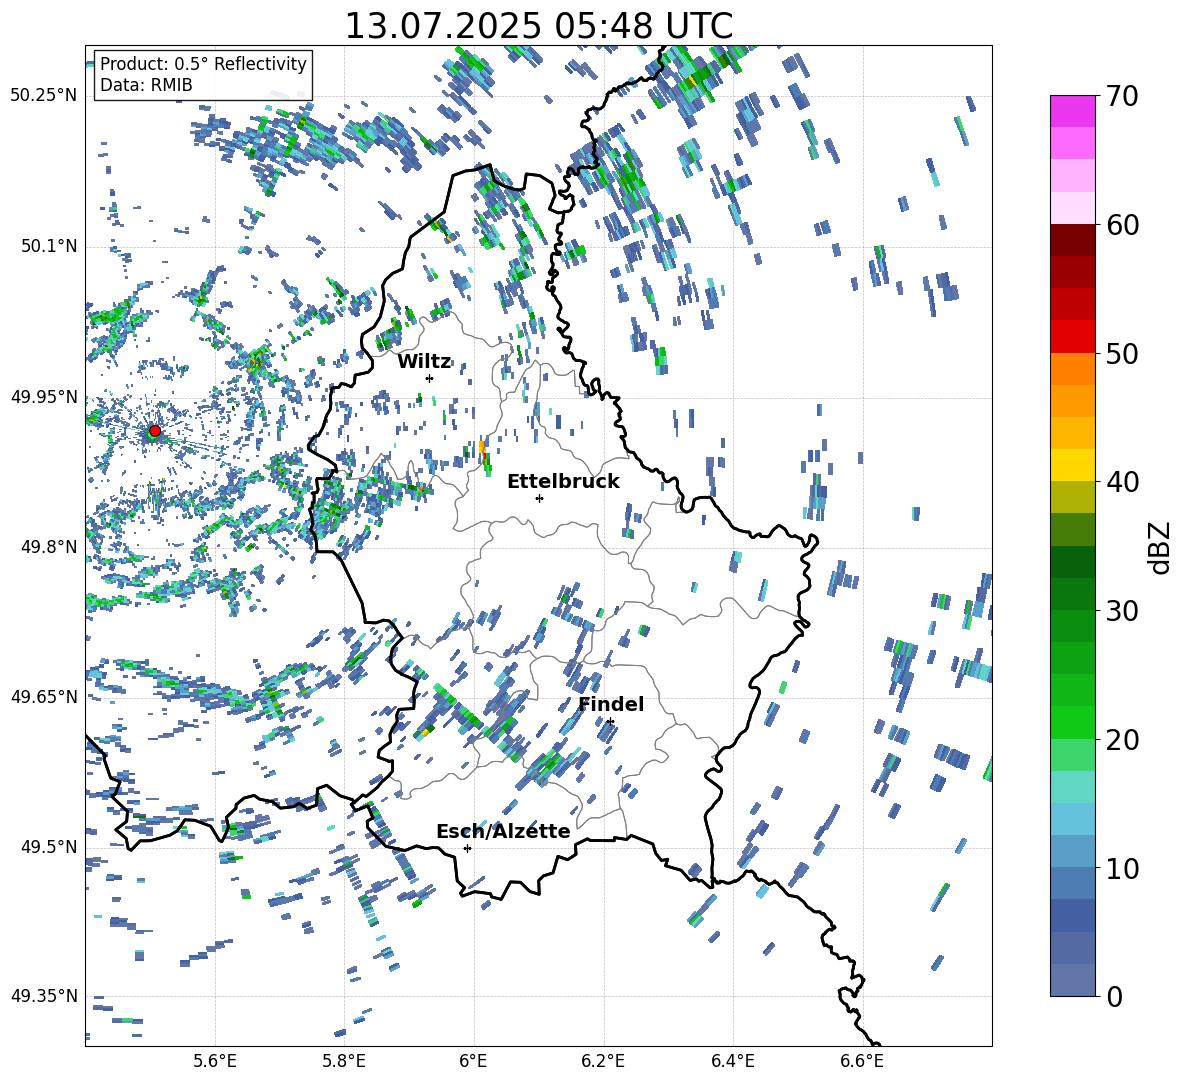Click the cross marker below Findel
The image size is (1184, 1081).
(610, 722)
